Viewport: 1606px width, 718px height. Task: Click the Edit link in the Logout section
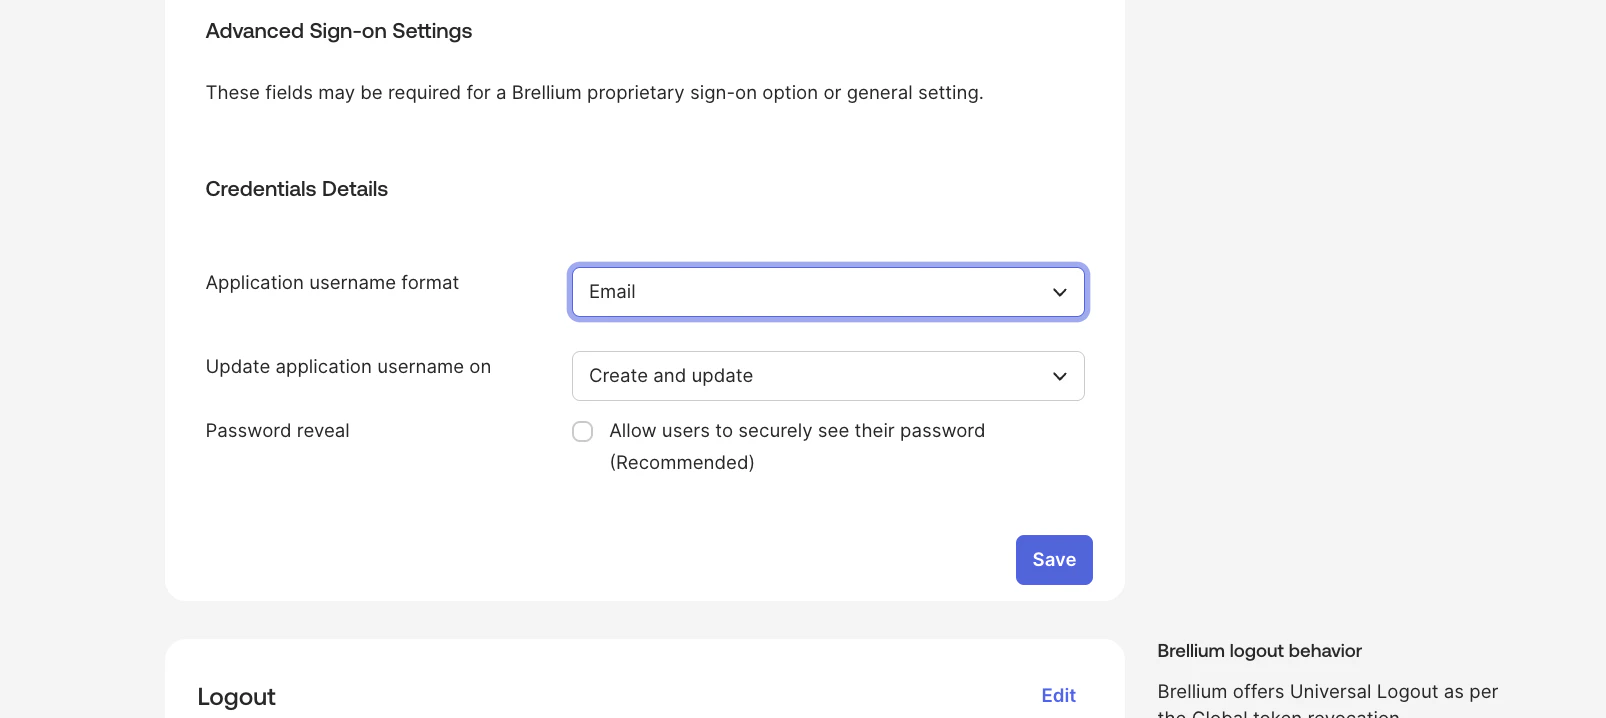1058,696
